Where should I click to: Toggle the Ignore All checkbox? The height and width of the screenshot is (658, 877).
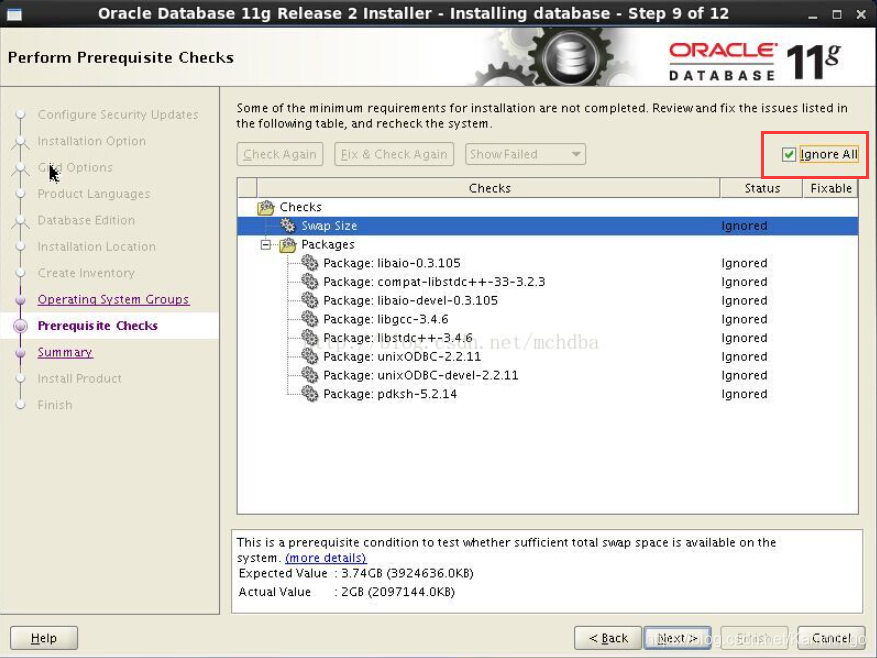pos(789,154)
